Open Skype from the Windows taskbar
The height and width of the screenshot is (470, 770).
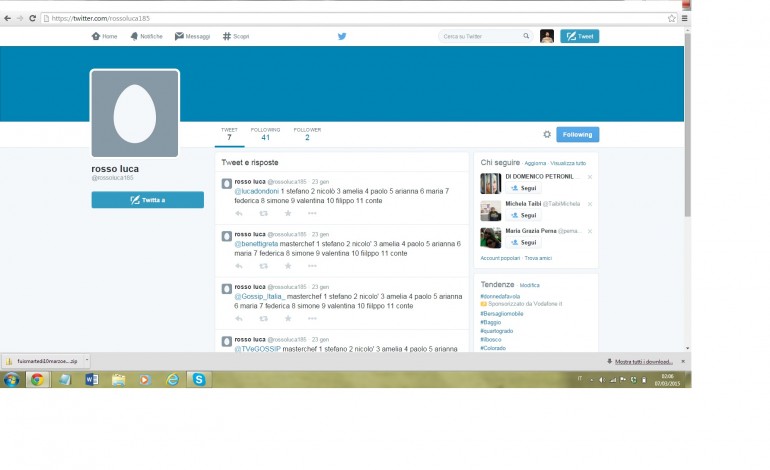point(199,379)
